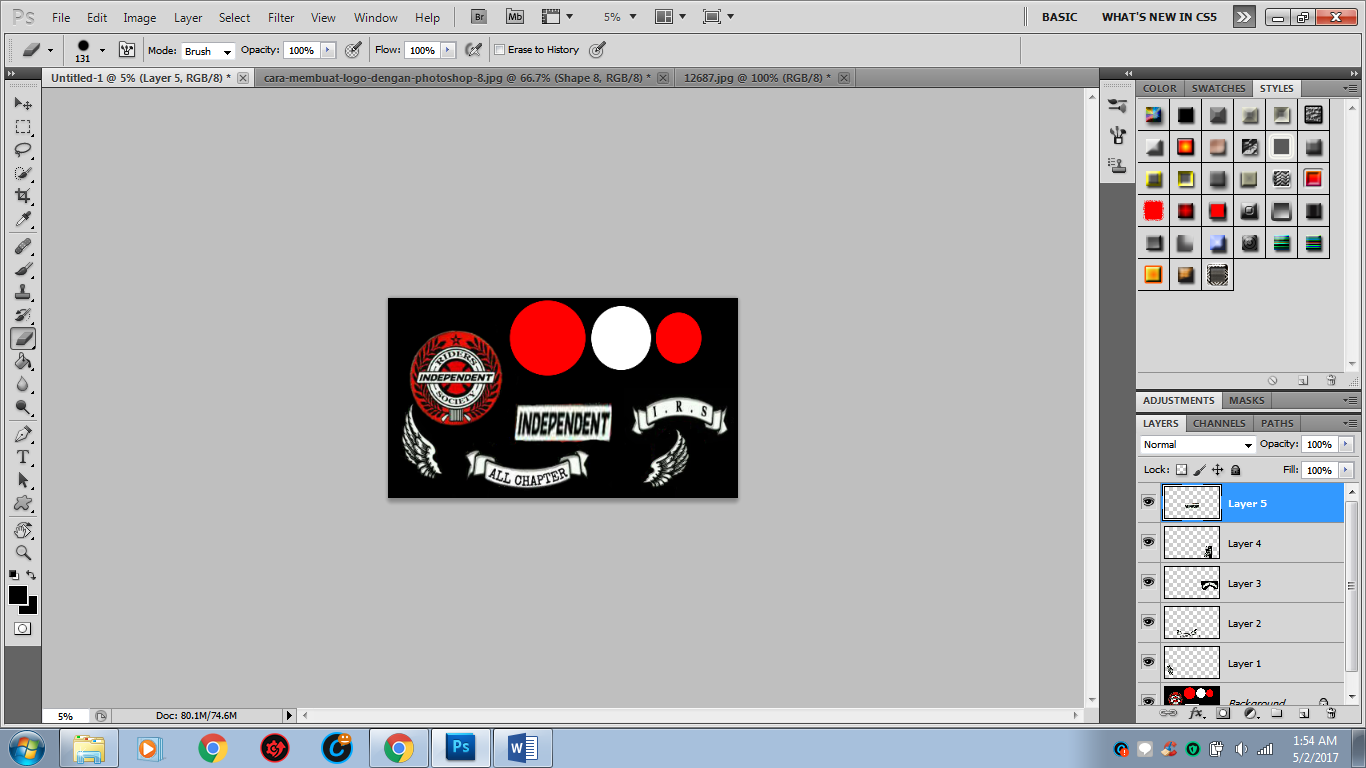Viewport: 1366px width, 768px height.
Task: Launch Mini Bridge from the application bar
Action: [x=514, y=17]
